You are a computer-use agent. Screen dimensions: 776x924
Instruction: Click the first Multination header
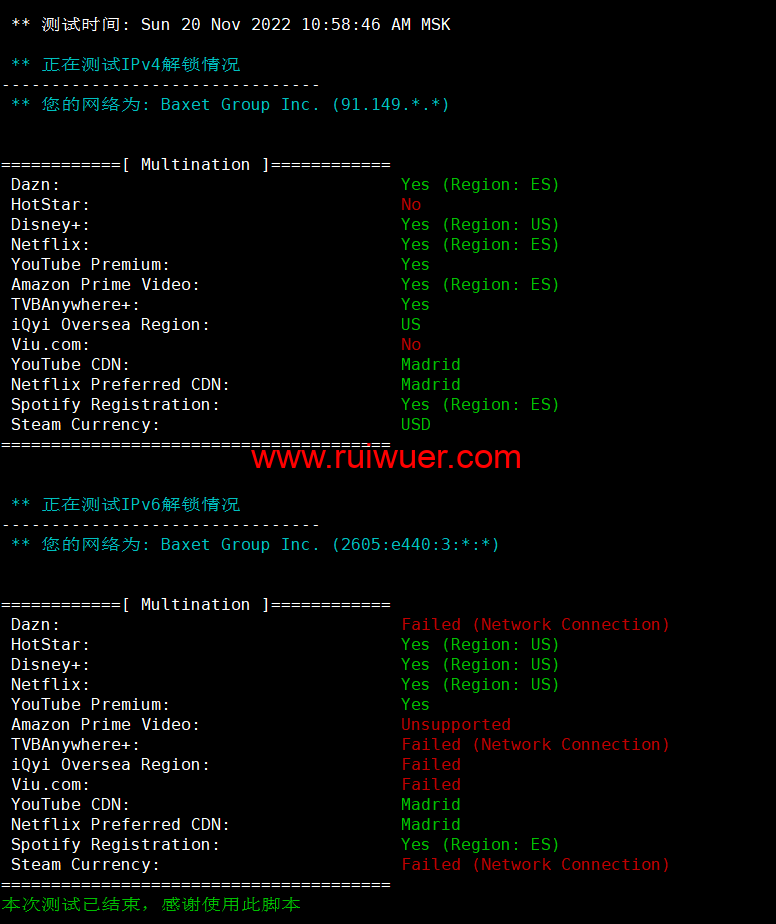click(196, 164)
